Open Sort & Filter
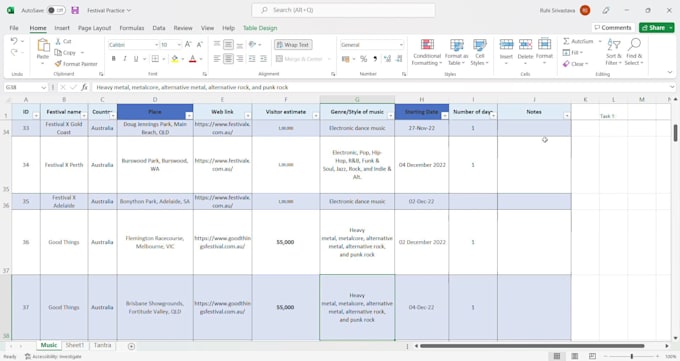This screenshot has height=361, width=680. click(x=614, y=52)
